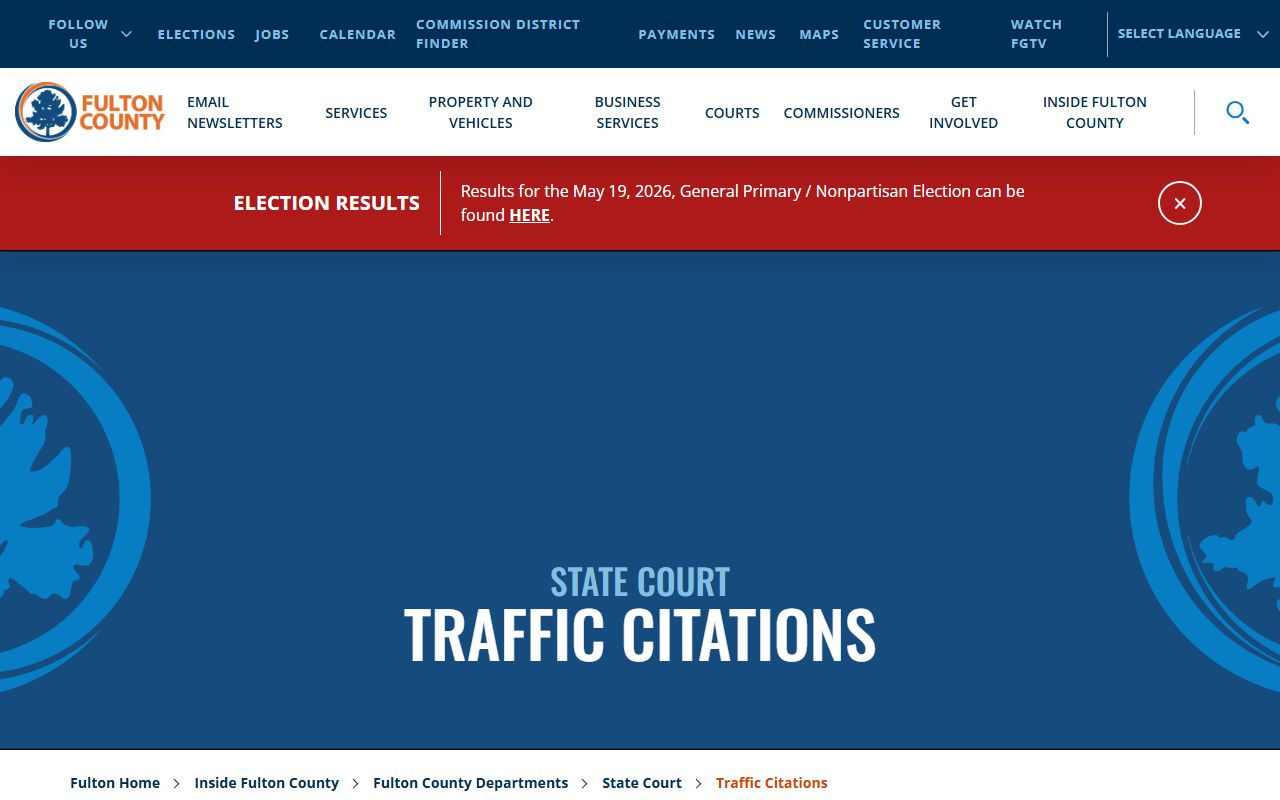The image size is (1280, 800).
Task: Go to Customer Service
Action: 902,34
